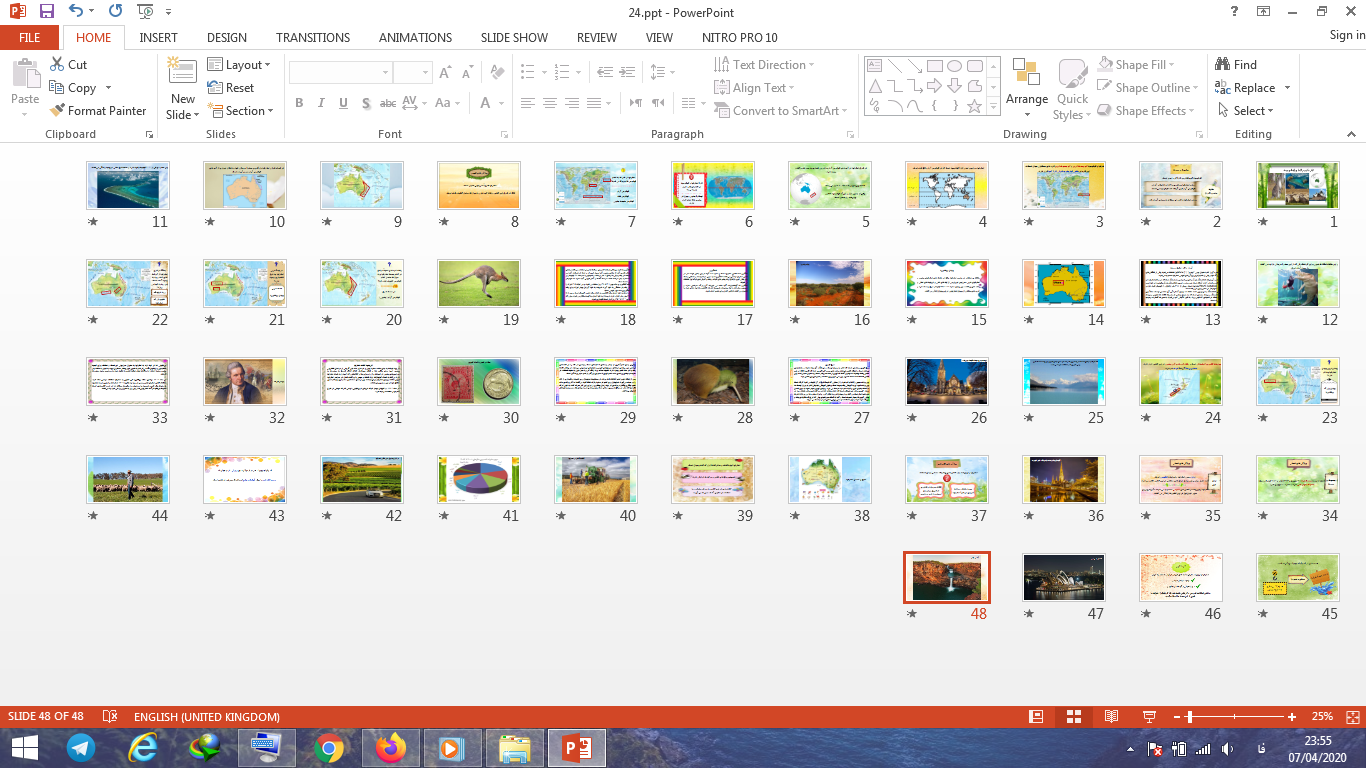Screen dimensions: 1366x768
Task: Open Telegram from the taskbar
Action: tap(81, 748)
